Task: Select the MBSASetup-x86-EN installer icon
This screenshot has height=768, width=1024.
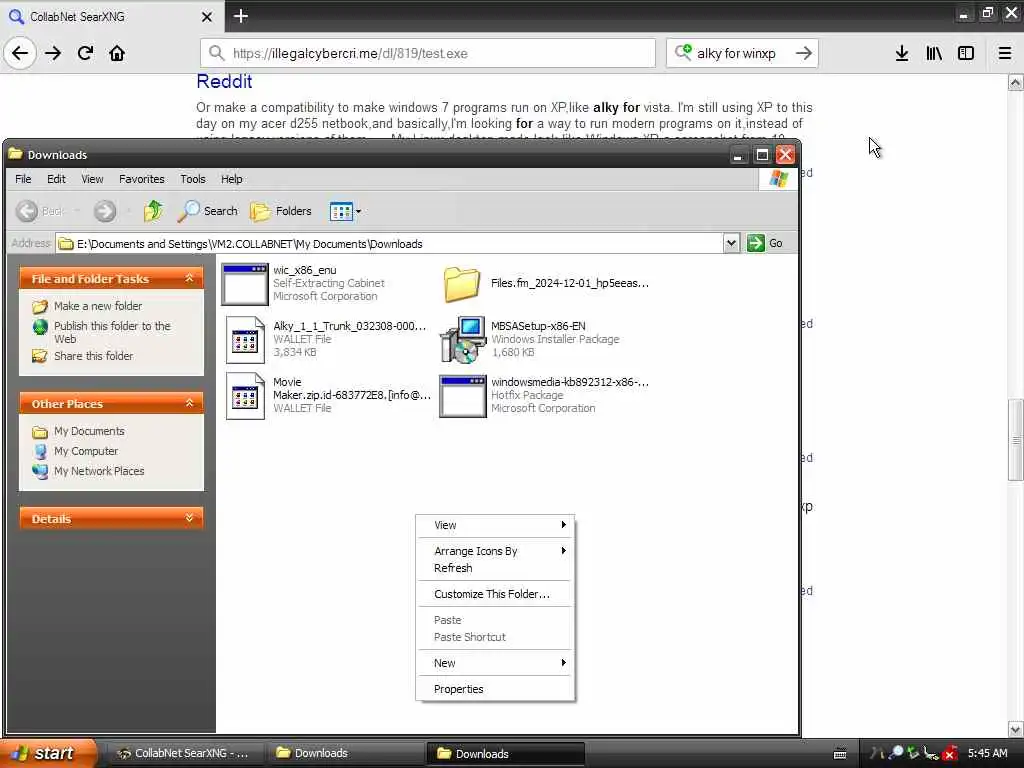Action: click(463, 340)
